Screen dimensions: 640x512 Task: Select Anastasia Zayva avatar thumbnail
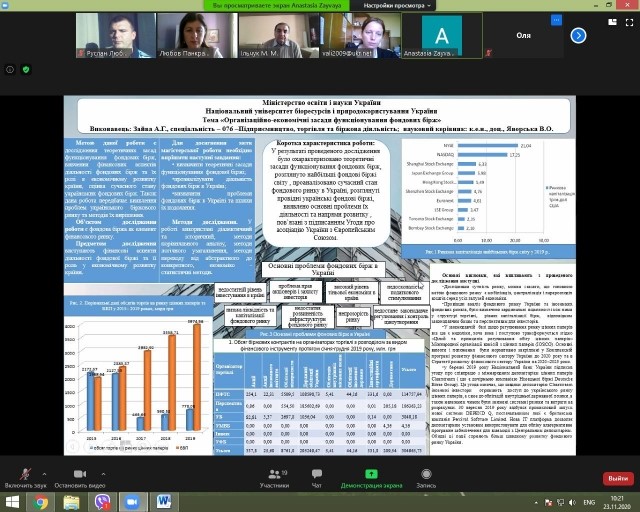pyautogui.click(x=442, y=36)
